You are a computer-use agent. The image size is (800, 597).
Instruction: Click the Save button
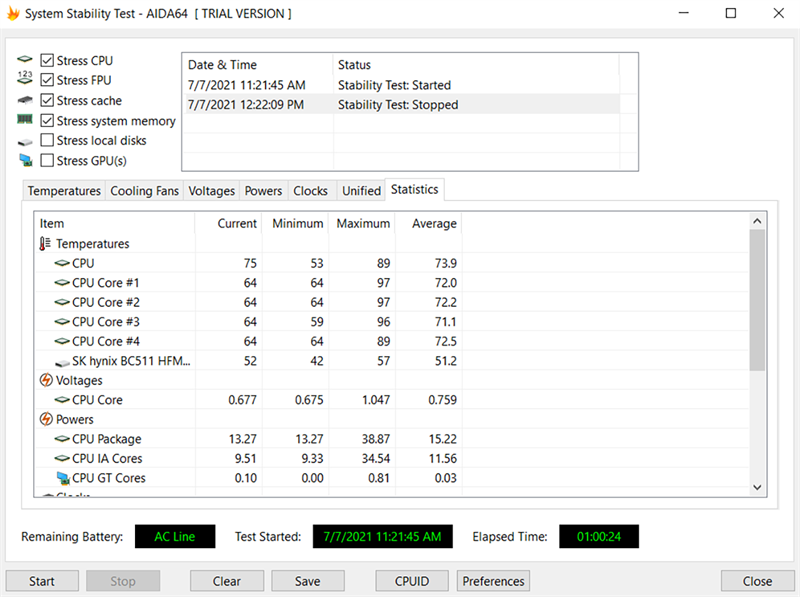[308, 581]
